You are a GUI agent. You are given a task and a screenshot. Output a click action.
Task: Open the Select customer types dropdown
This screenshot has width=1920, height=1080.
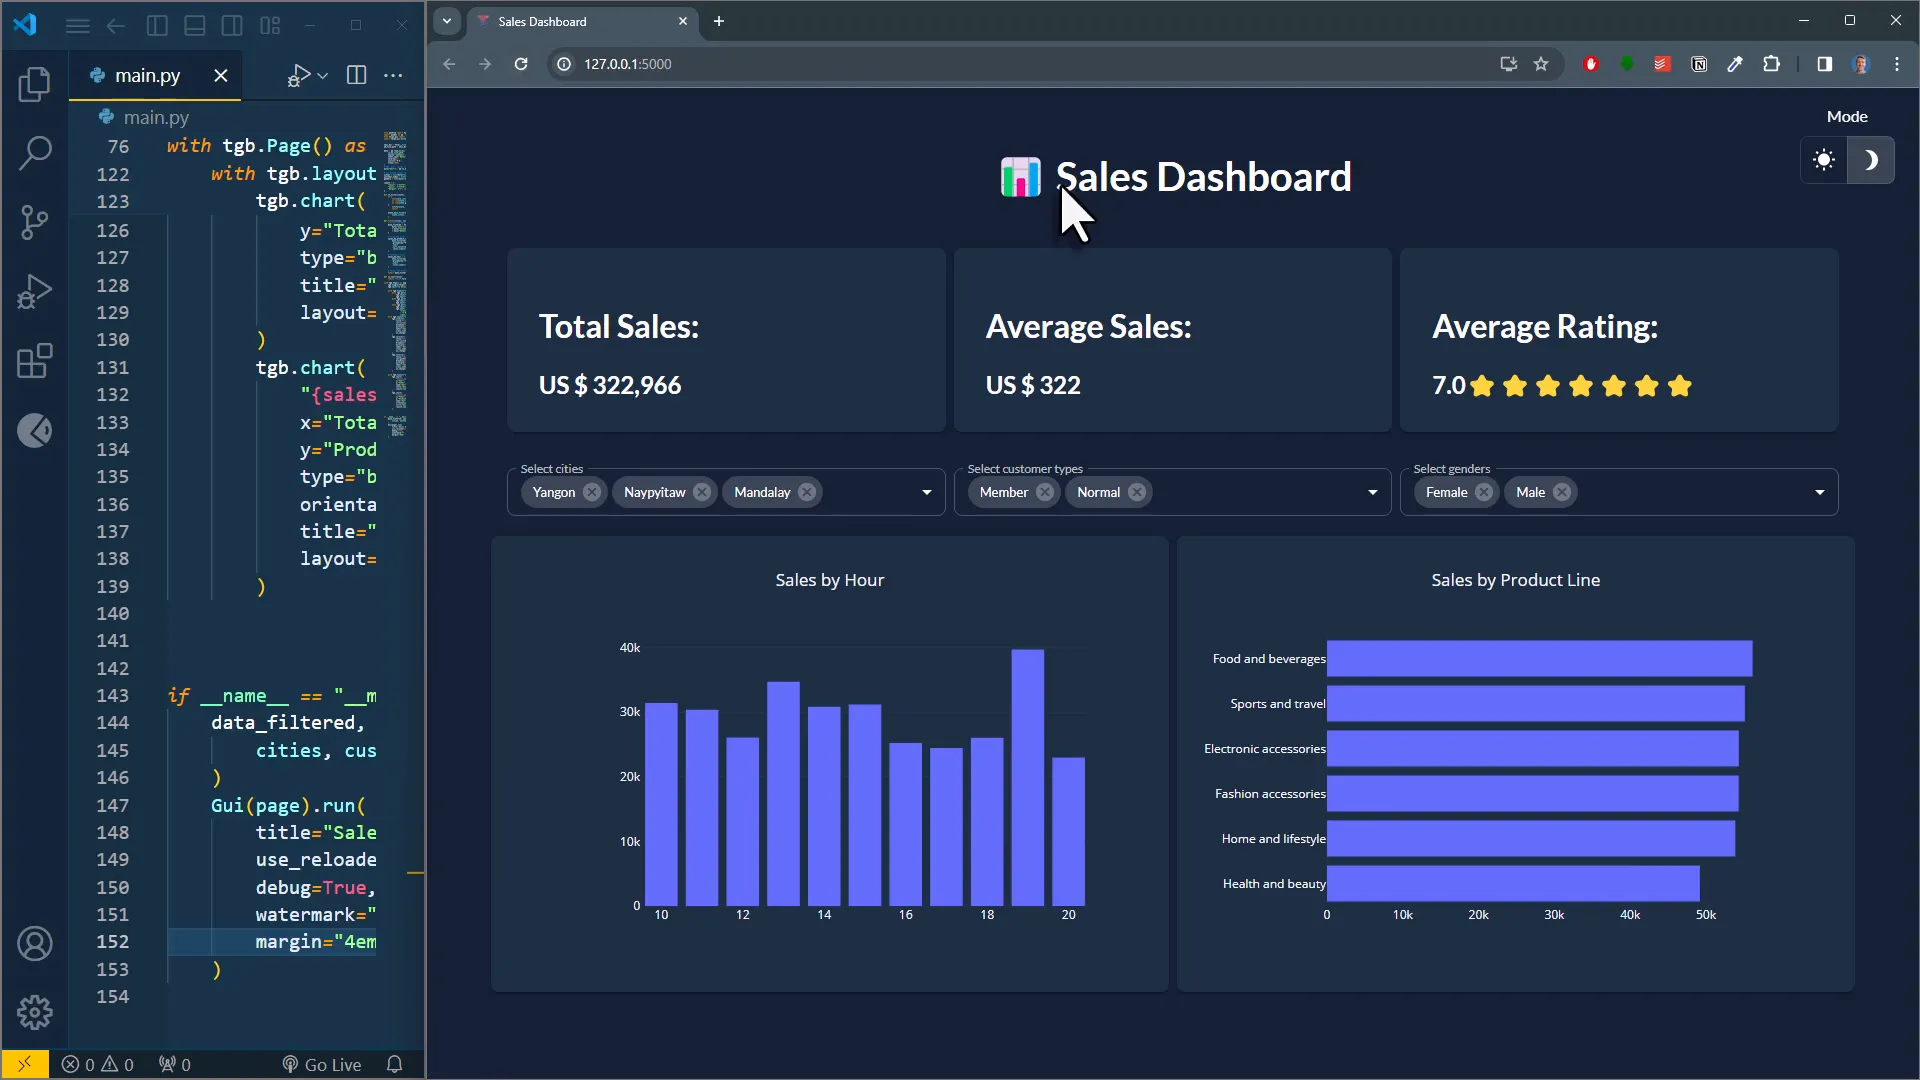[x=1373, y=492]
